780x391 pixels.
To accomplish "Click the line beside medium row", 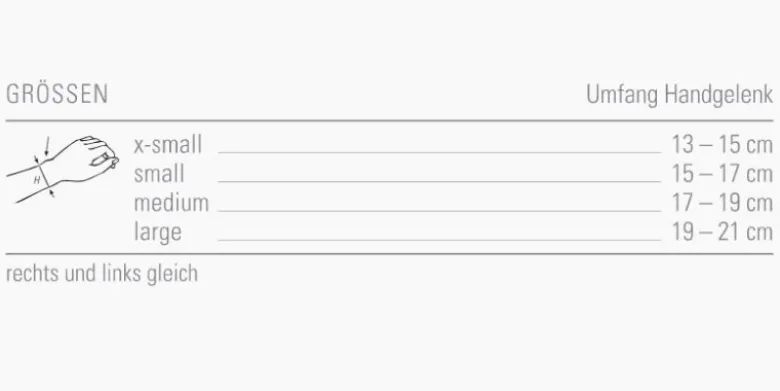I will click(x=439, y=211).
